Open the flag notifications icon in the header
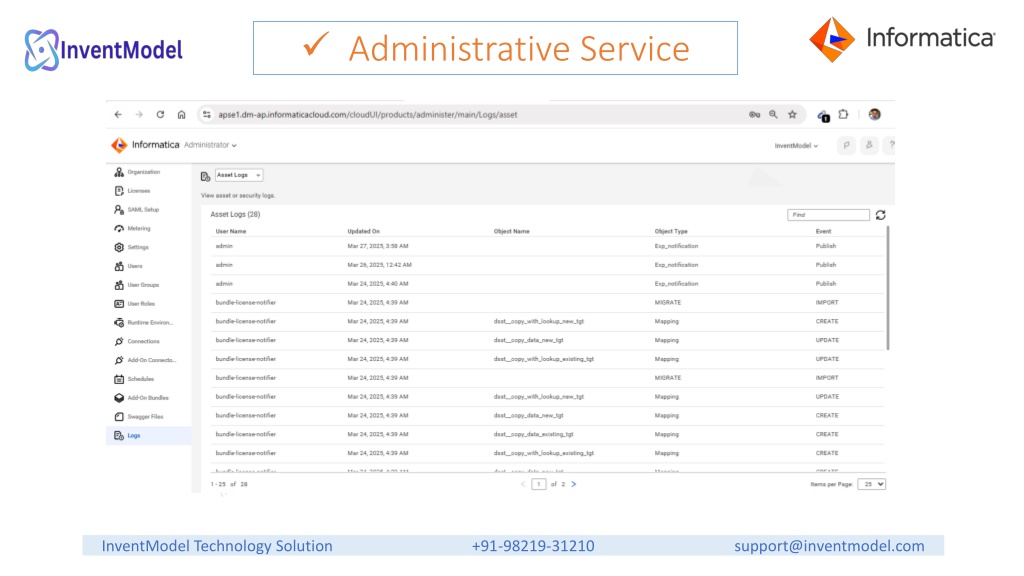1024x576 pixels. pos(846,146)
